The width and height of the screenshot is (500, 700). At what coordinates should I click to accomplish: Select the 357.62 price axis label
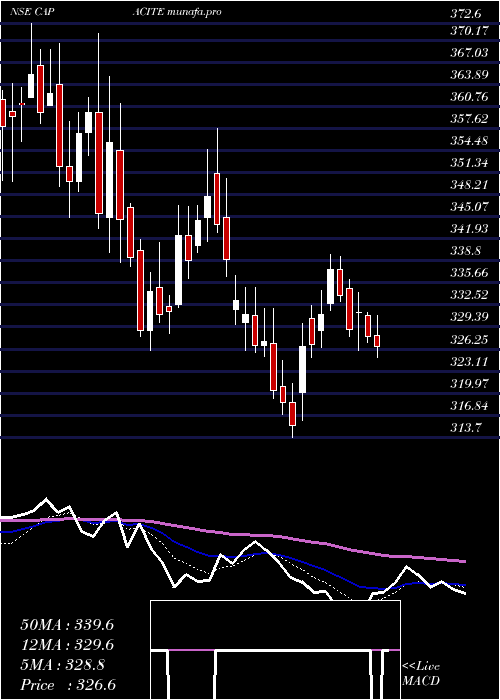point(469,119)
